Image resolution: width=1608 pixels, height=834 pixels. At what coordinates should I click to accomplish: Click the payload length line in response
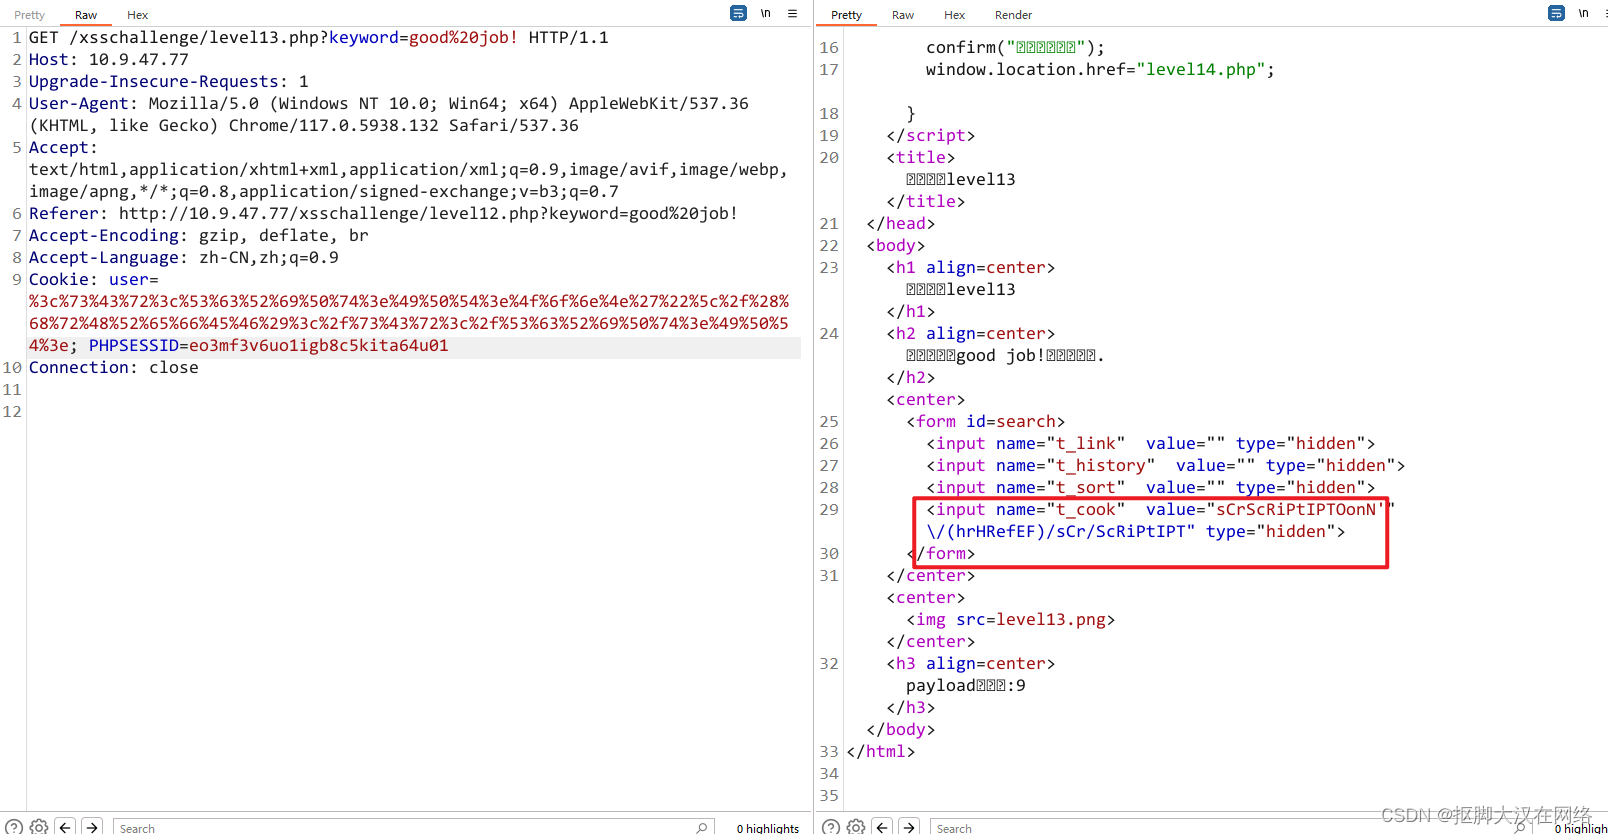tap(965, 685)
